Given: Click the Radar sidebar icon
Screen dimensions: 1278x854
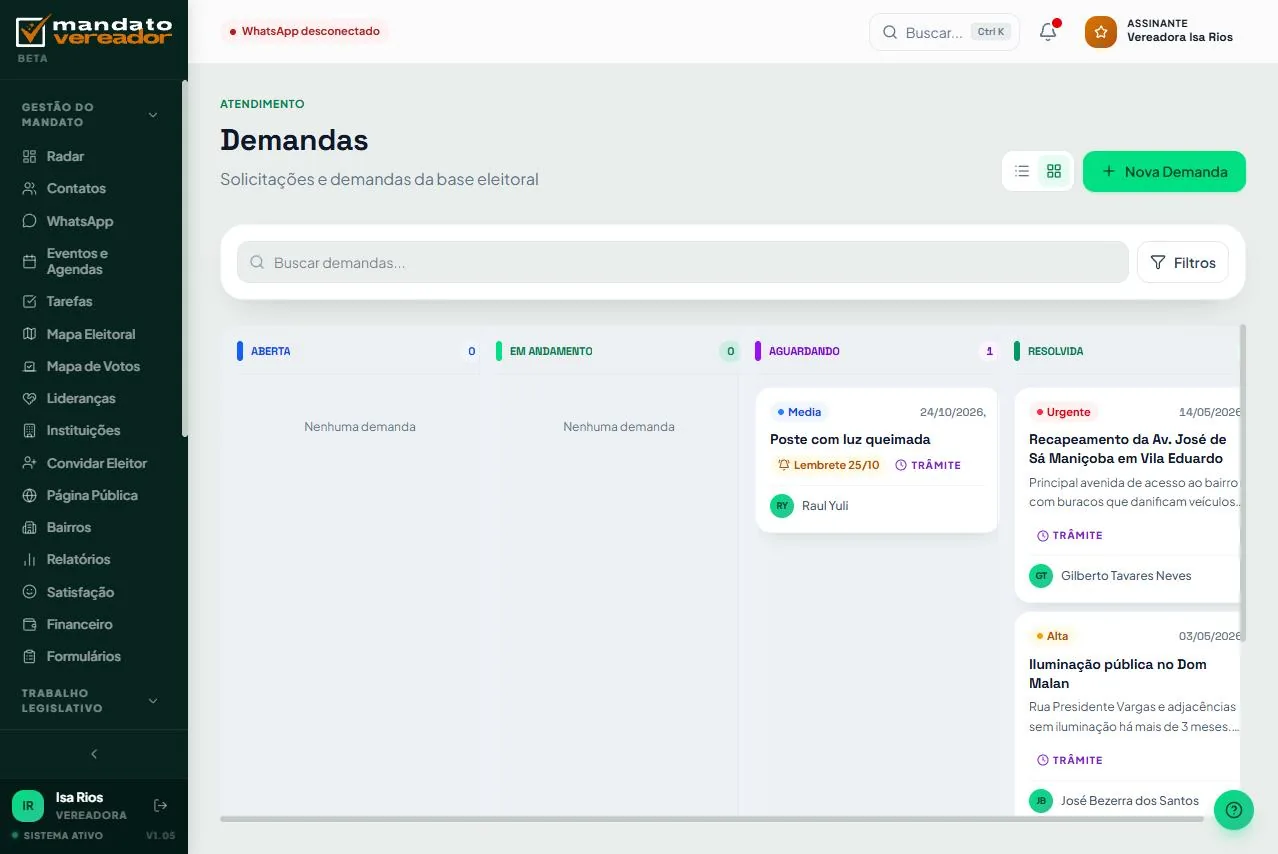Looking at the screenshot, I should 29,156.
